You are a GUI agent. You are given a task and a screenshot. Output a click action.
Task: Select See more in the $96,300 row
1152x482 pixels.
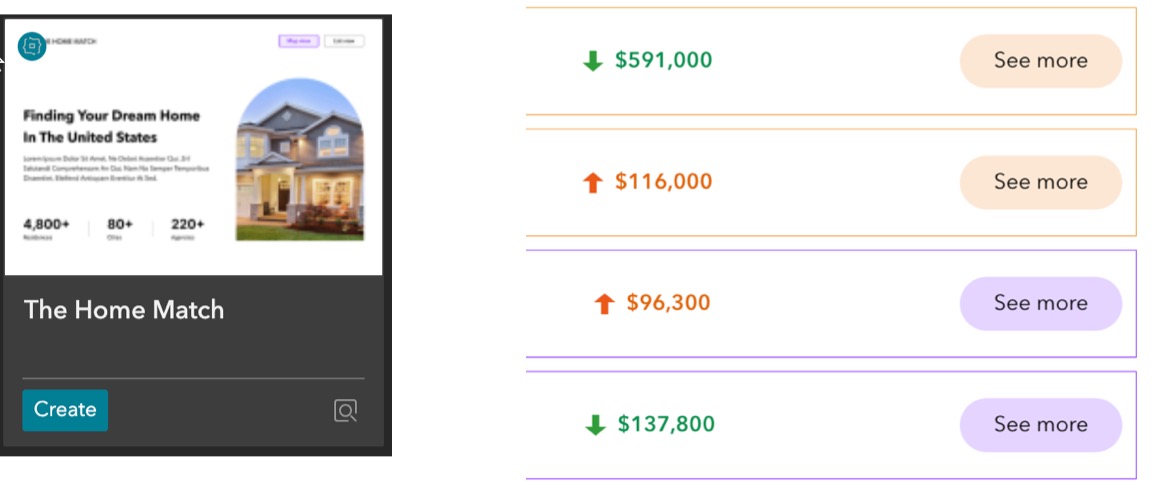click(x=1040, y=303)
